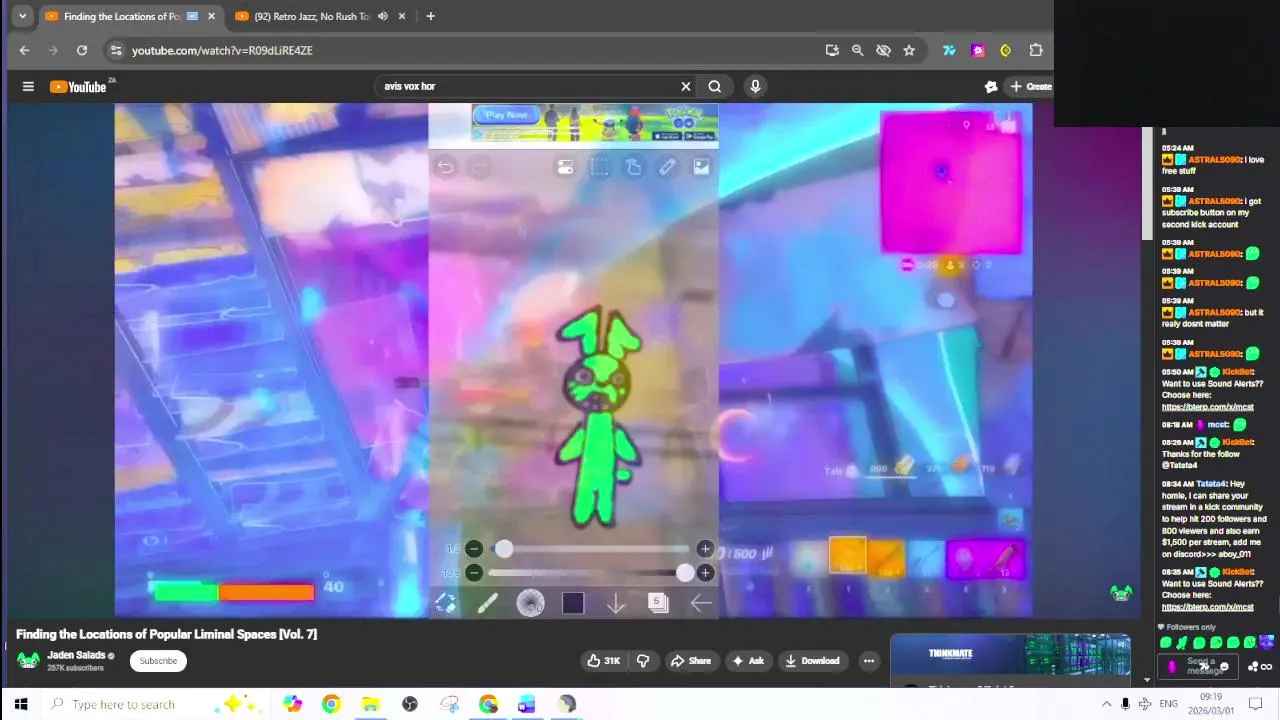Open File Explorer from the taskbar
This screenshot has height=720, width=1280.
click(x=370, y=704)
